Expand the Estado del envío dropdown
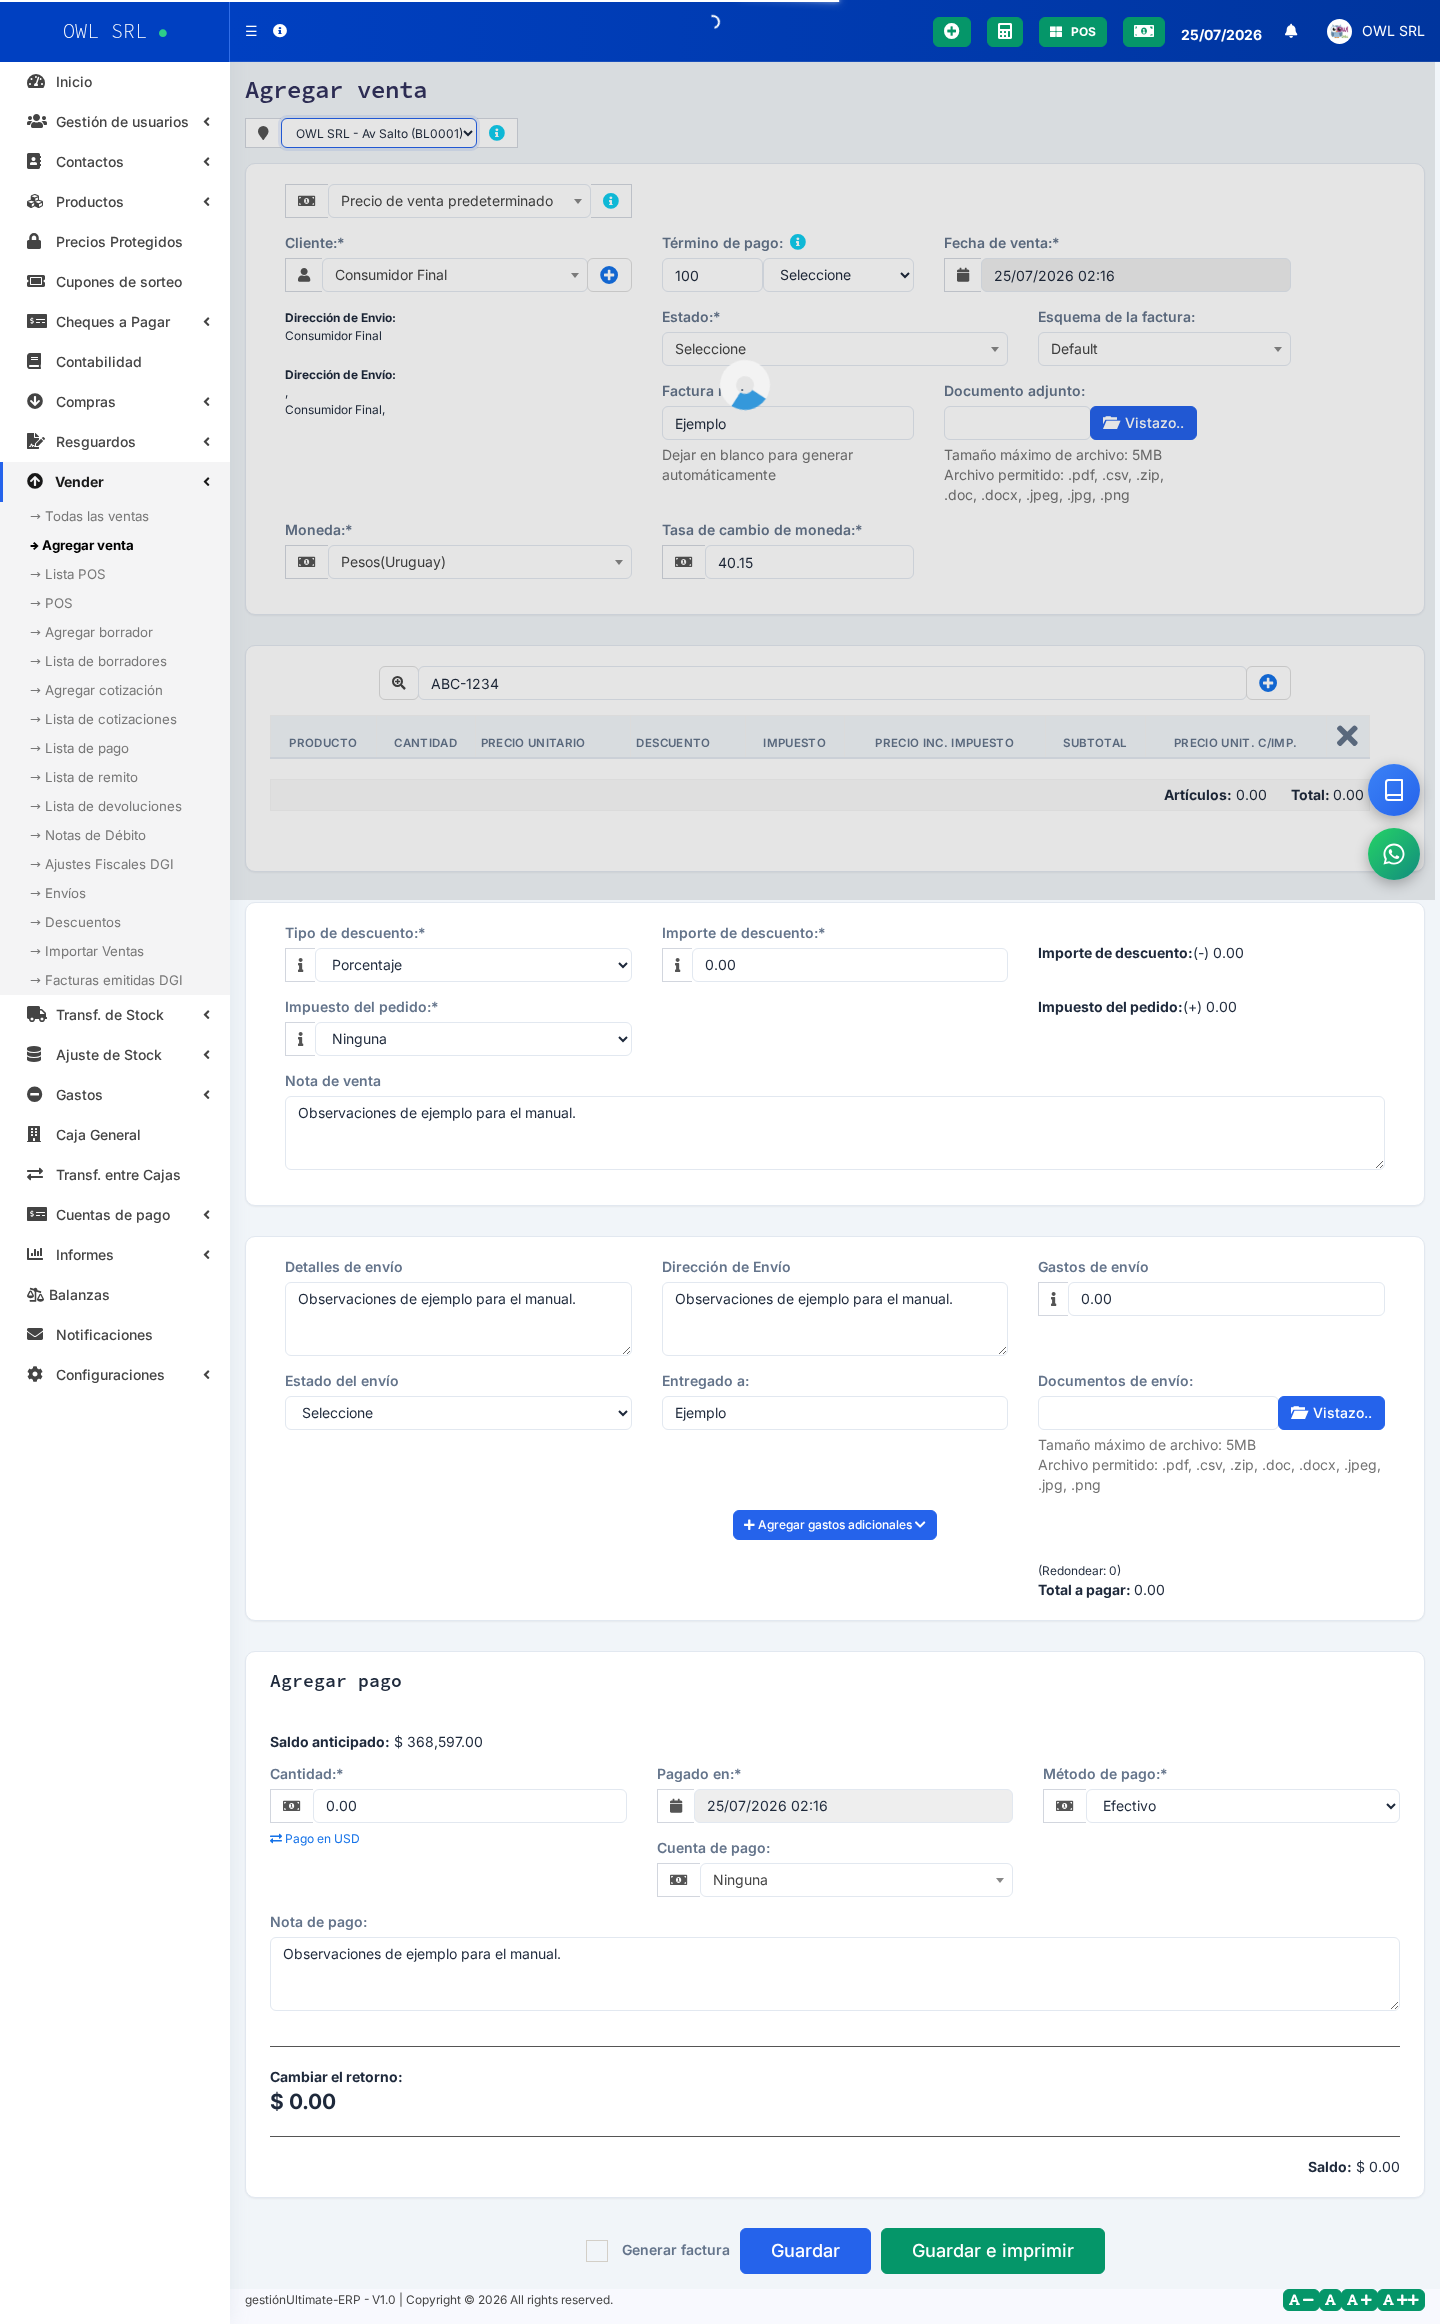 458,1413
